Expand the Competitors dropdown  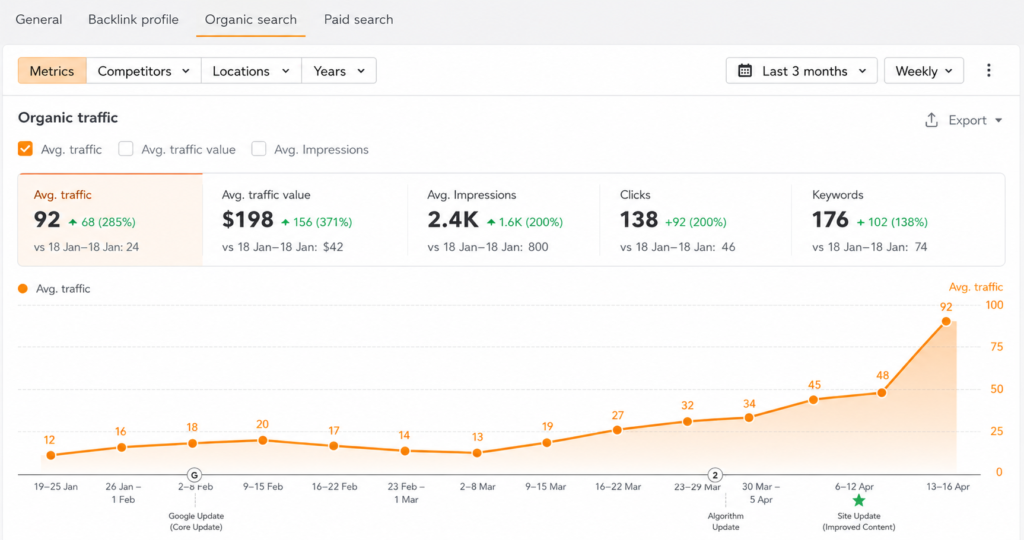[x=144, y=71]
